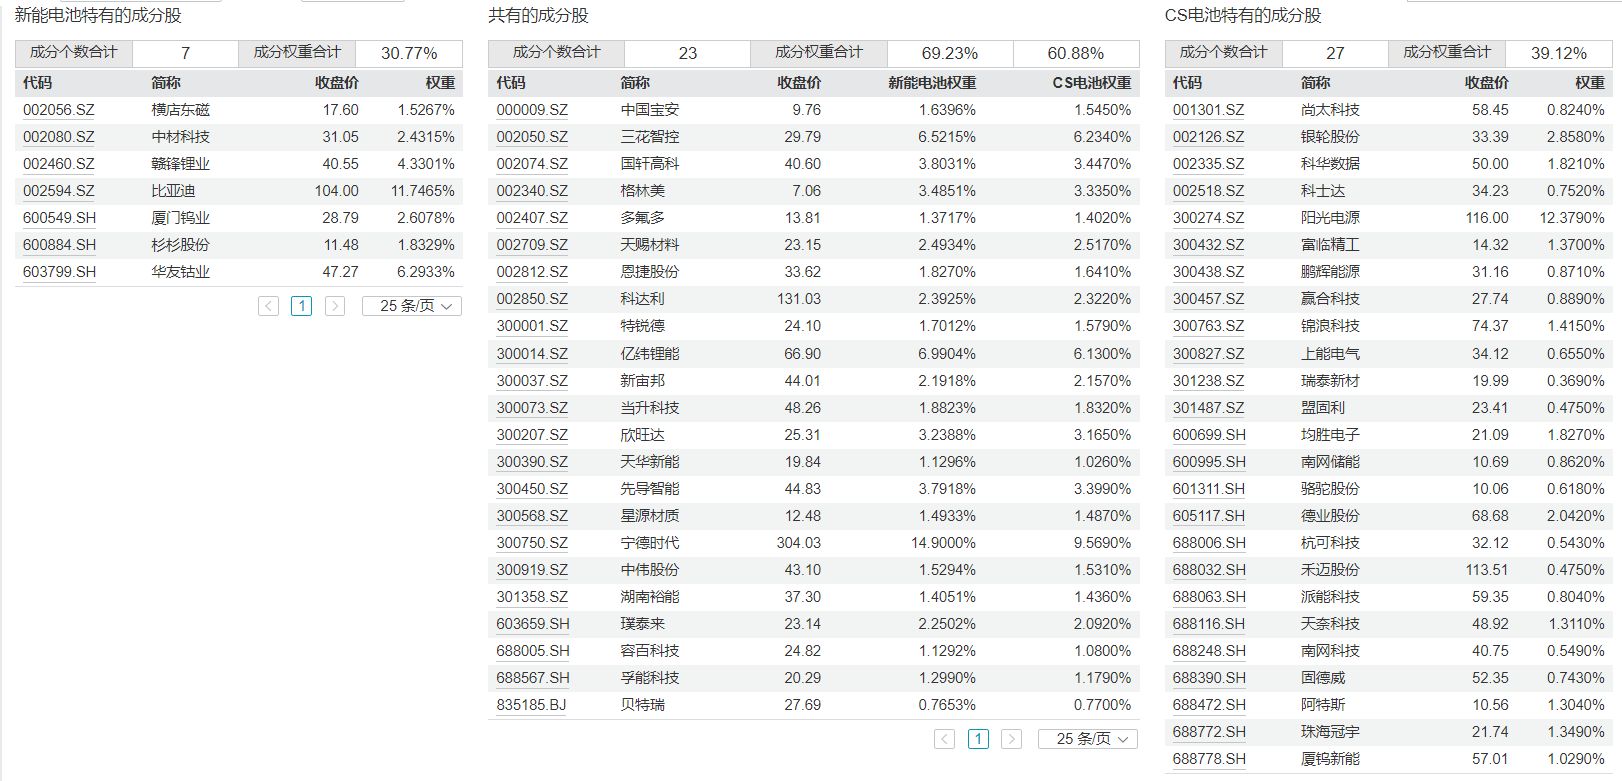Select 厦钨新能 name cell
The height and width of the screenshot is (781, 1622).
point(1331,759)
